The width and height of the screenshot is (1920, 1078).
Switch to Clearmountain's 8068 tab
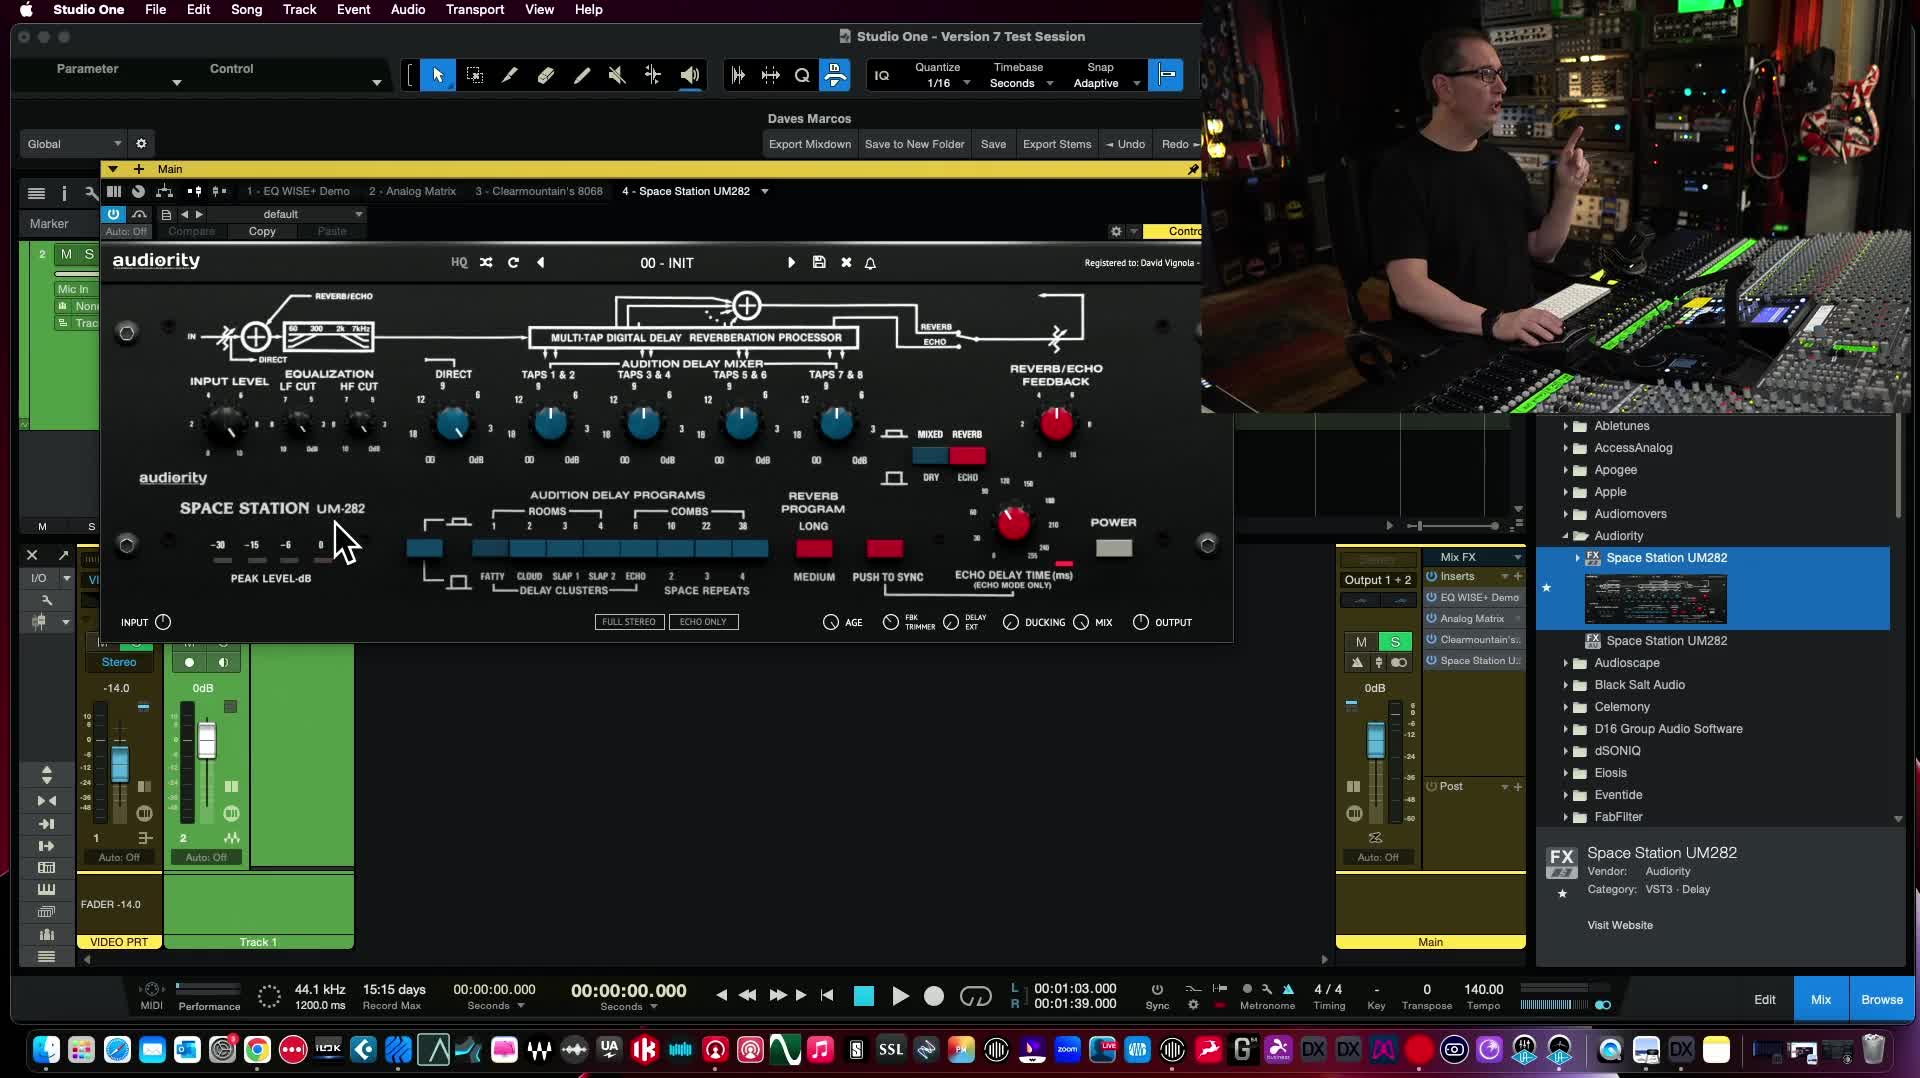pos(539,191)
